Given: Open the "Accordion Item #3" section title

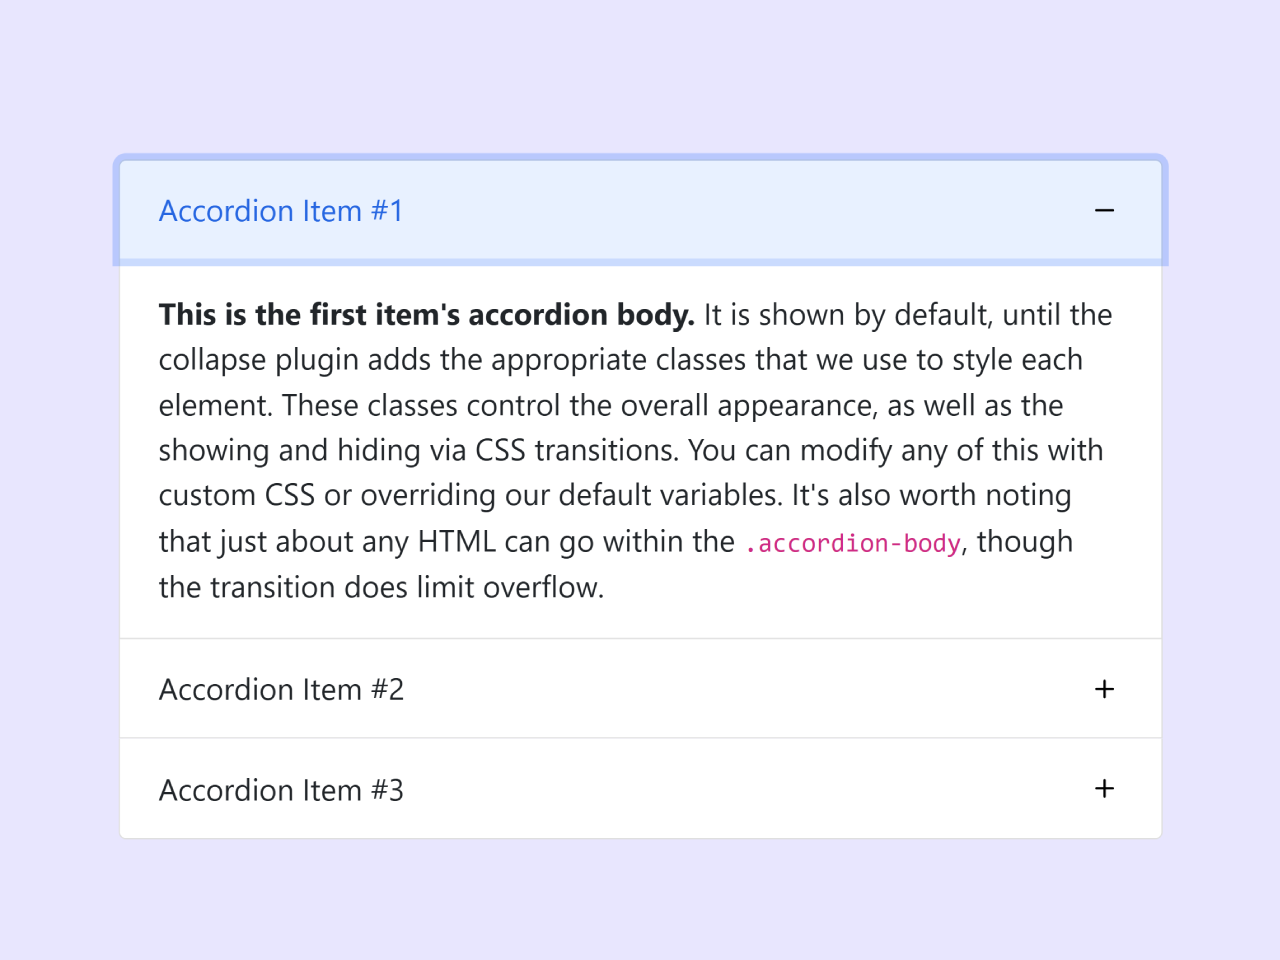Looking at the screenshot, I should (281, 790).
